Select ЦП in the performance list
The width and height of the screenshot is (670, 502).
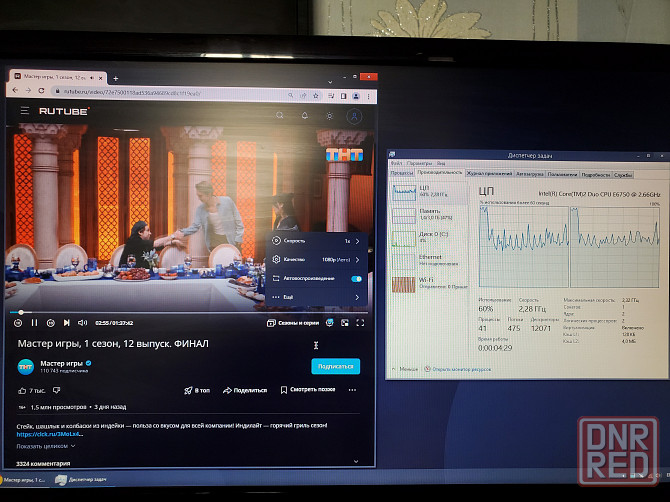pos(429,192)
